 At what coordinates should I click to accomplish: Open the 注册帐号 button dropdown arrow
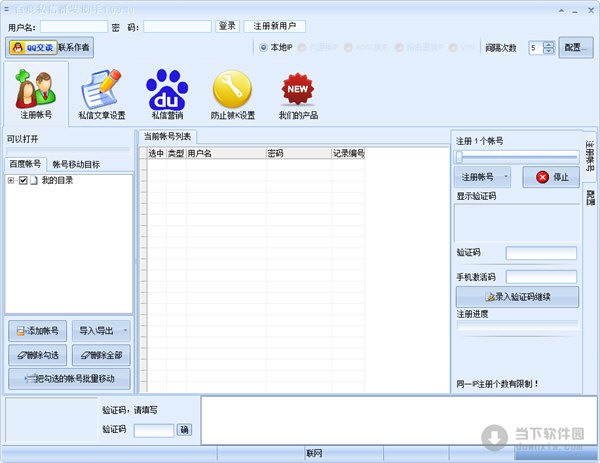(506, 177)
